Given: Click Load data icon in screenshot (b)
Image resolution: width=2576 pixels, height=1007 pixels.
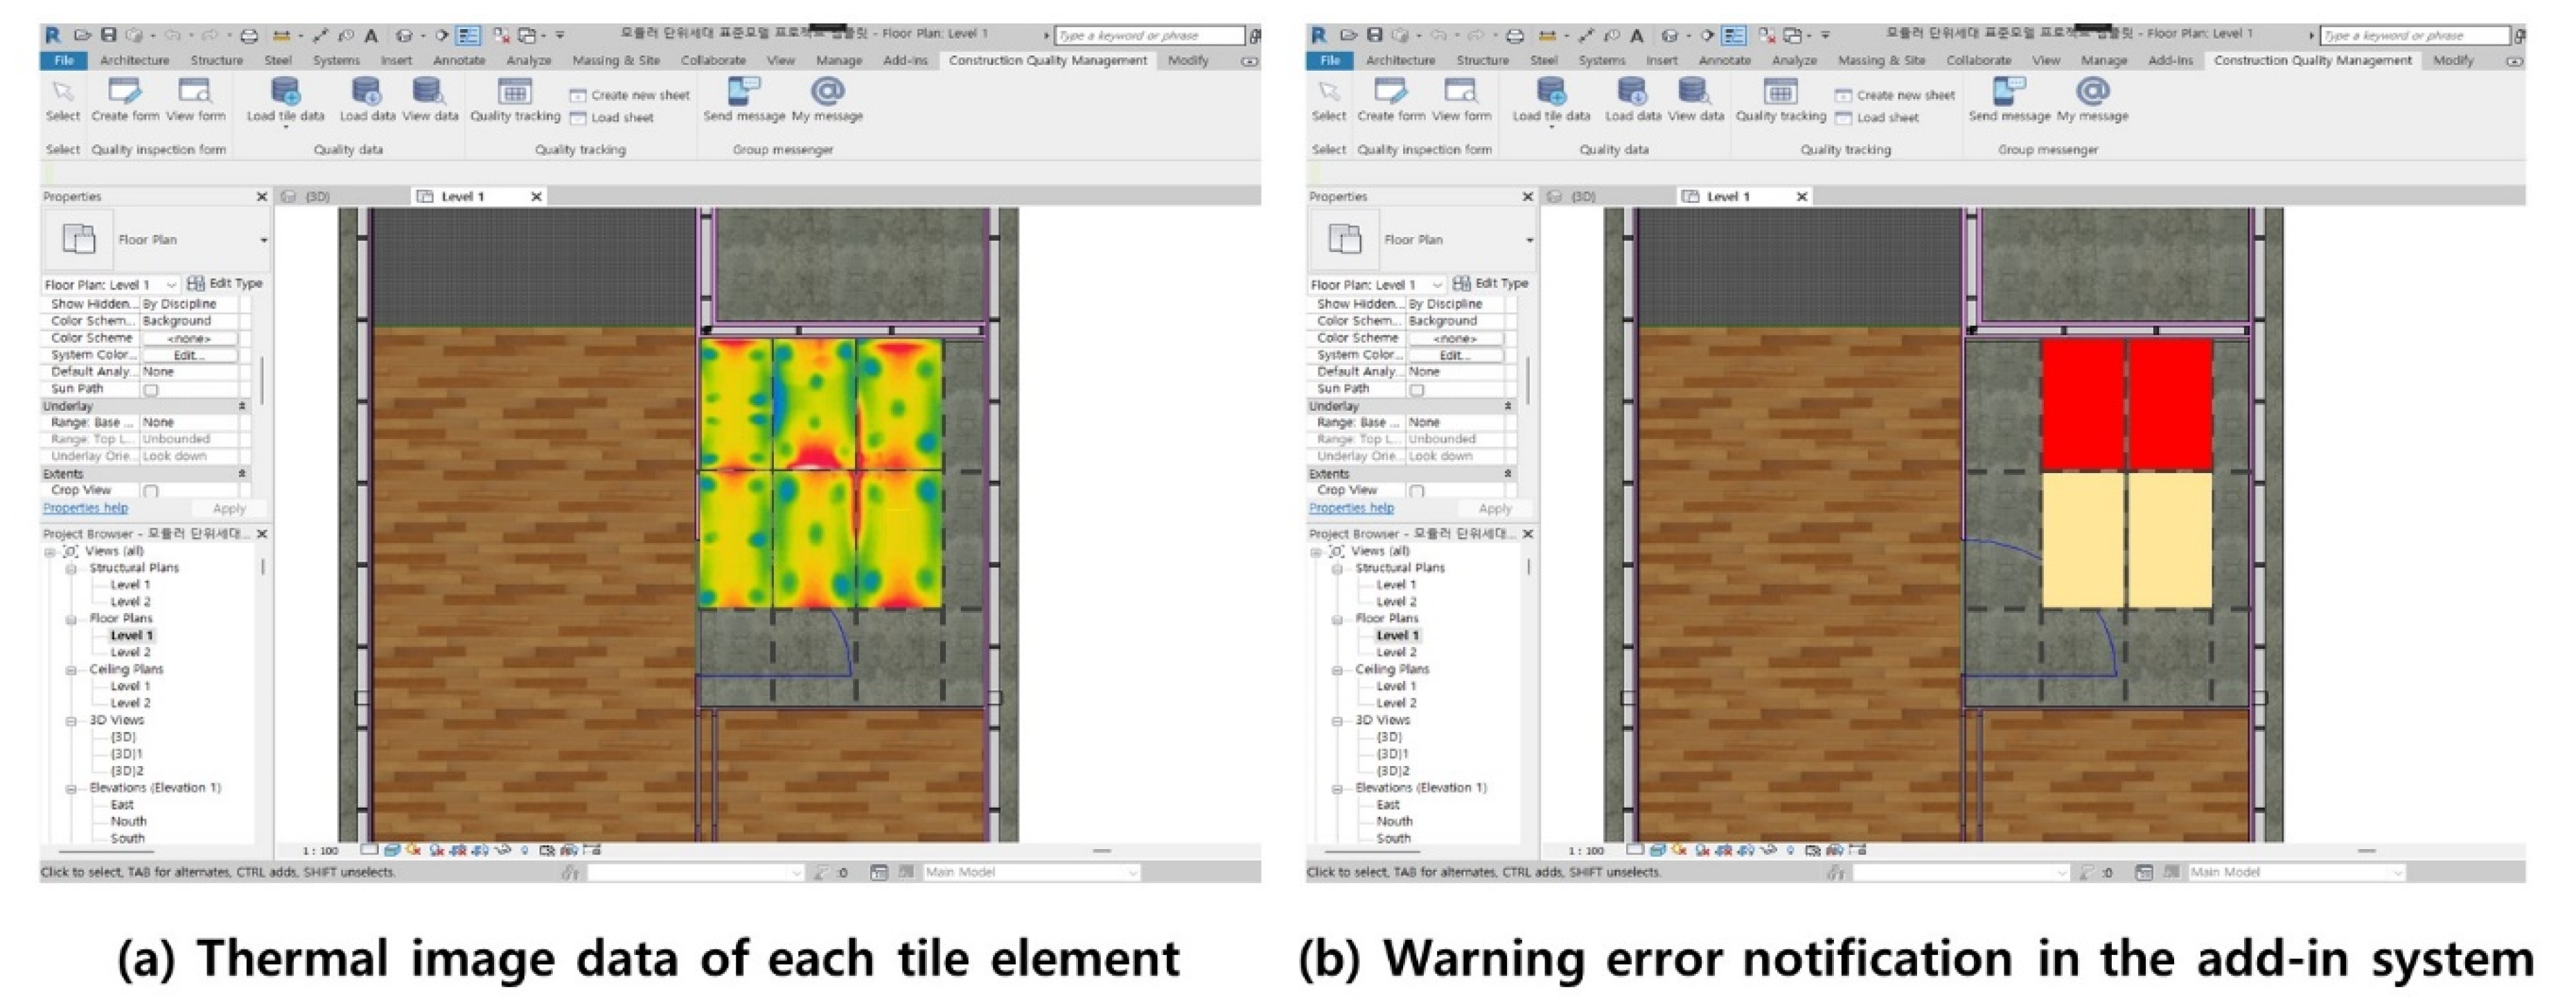Looking at the screenshot, I should pos(1632,92).
